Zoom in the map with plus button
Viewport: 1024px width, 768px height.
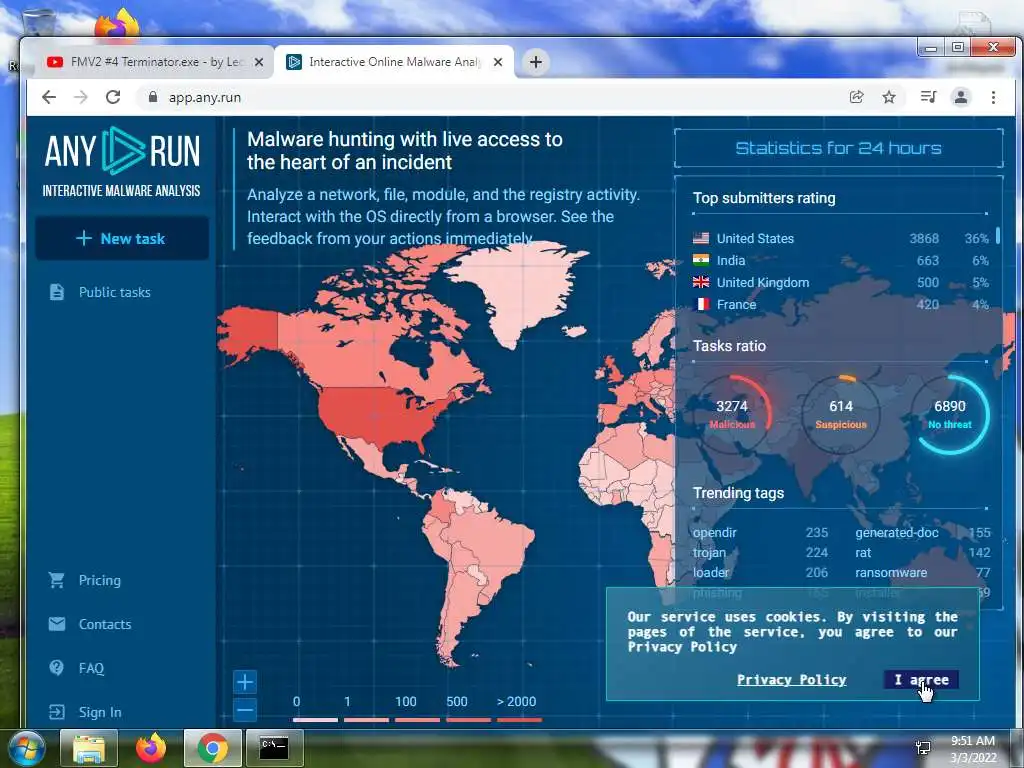coord(245,682)
